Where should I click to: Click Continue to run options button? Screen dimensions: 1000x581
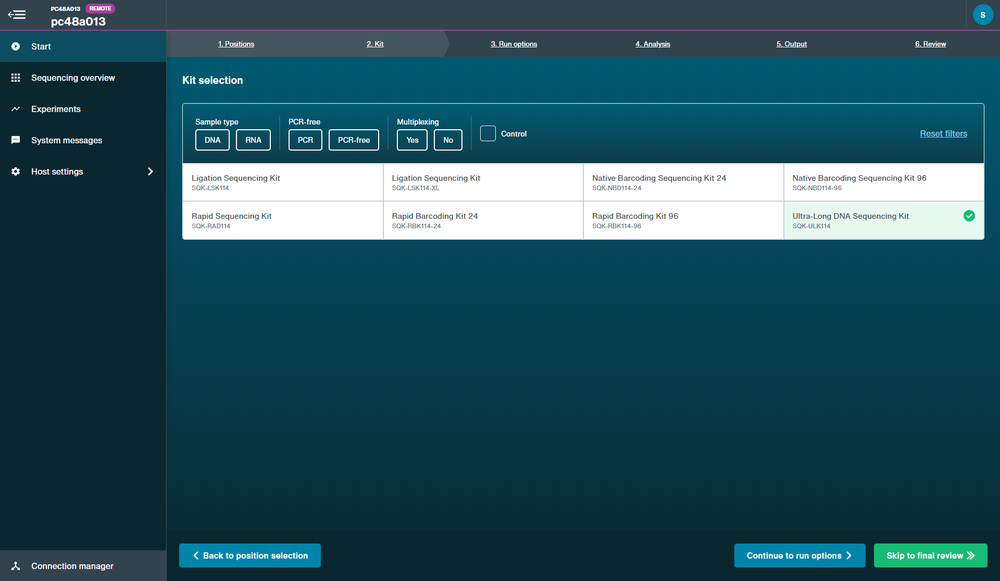(800, 555)
